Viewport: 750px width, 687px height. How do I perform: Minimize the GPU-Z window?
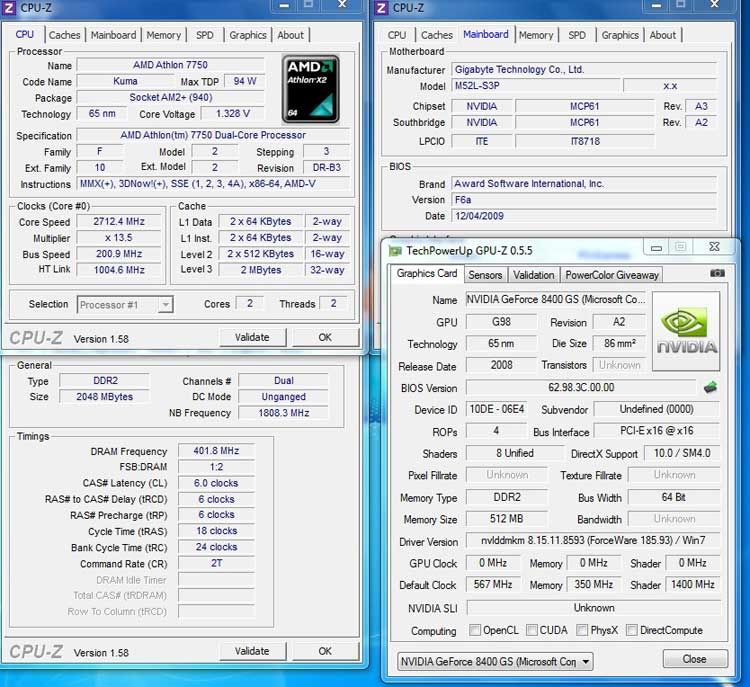tap(656, 247)
